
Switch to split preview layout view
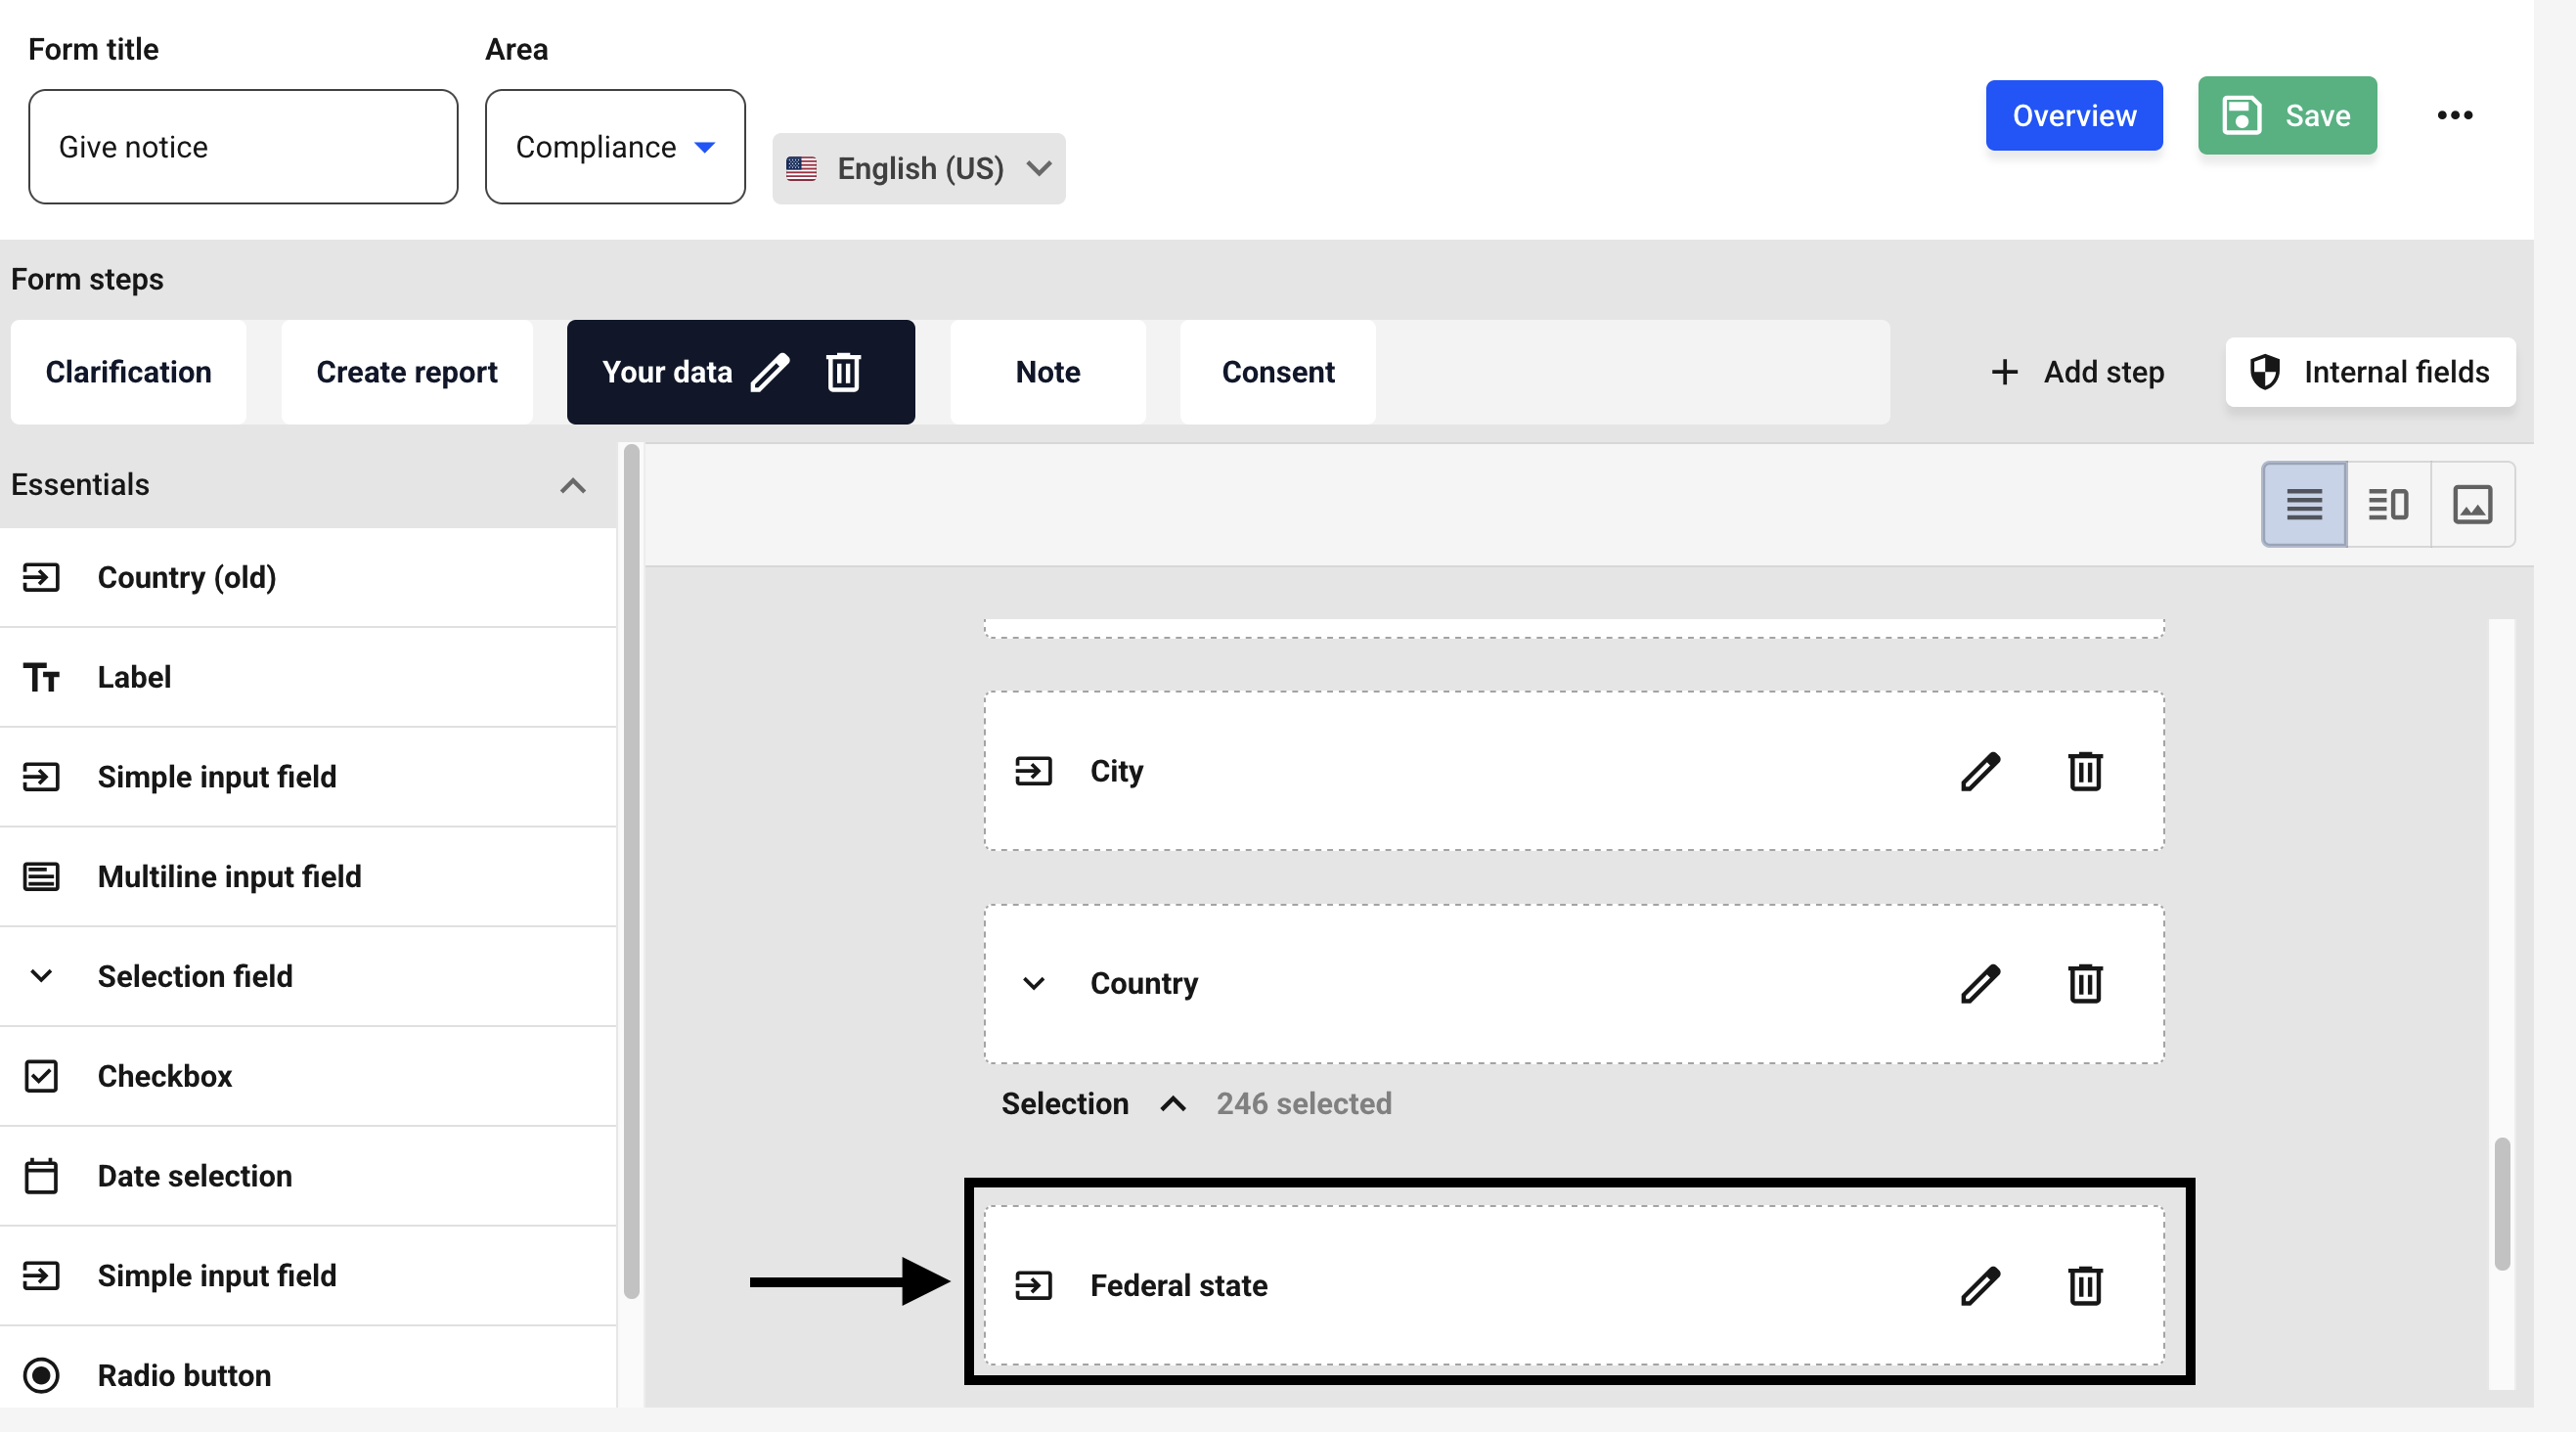pyautogui.click(x=2388, y=504)
